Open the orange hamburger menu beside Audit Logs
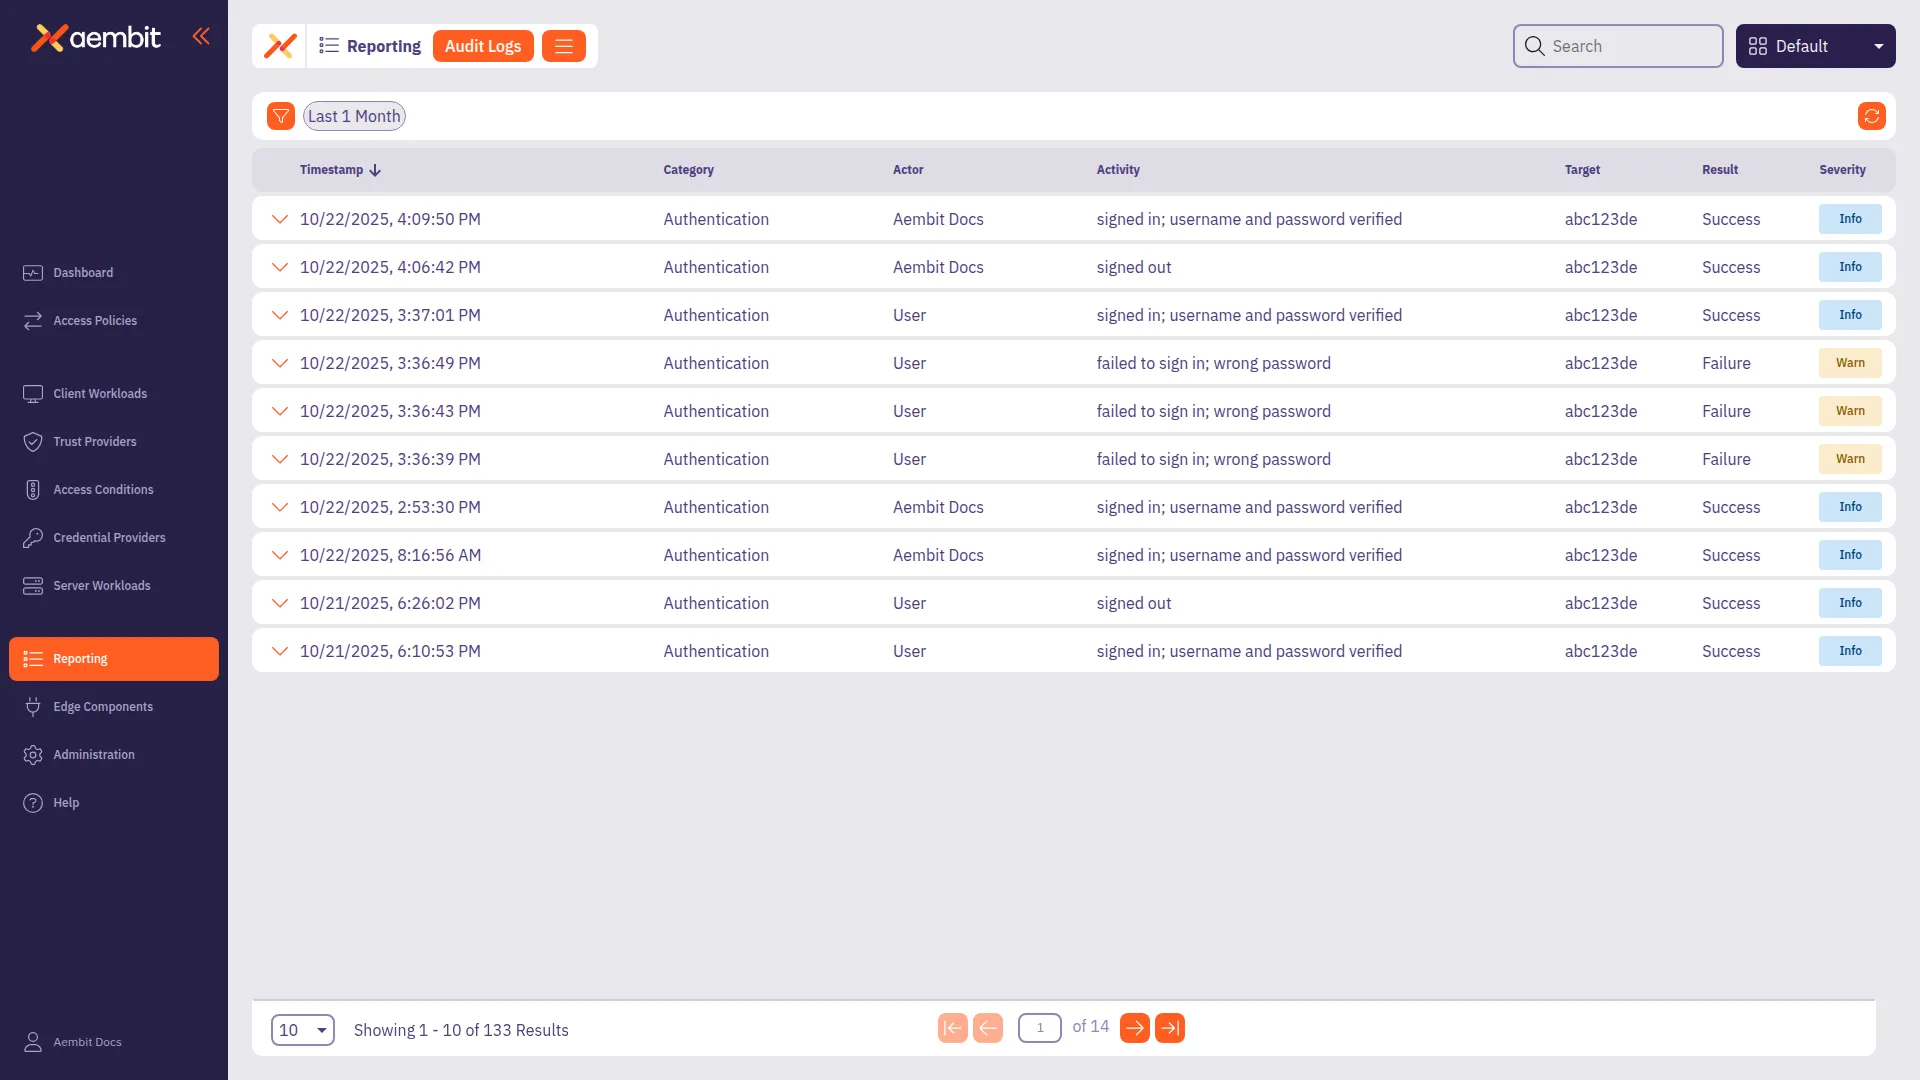This screenshot has height=1080, width=1920. click(x=563, y=46)
